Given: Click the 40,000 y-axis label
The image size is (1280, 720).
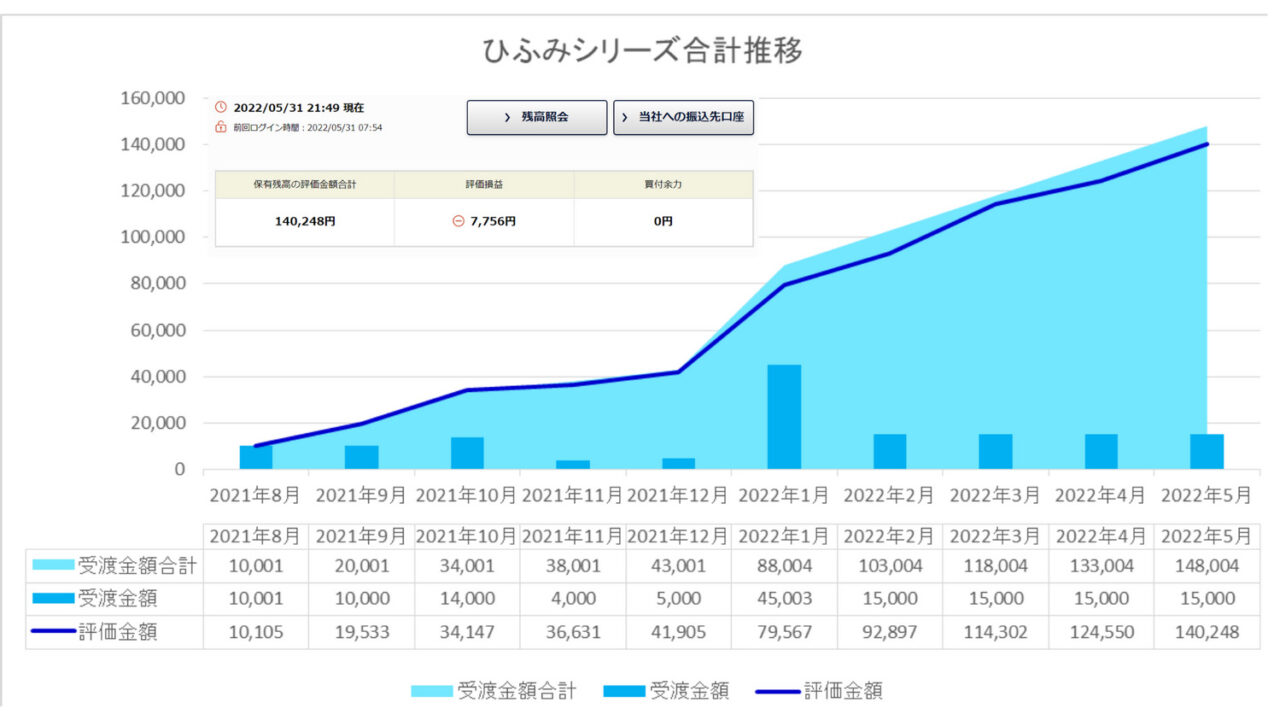Looking at the screenshot, I should (x=158, y=376).
